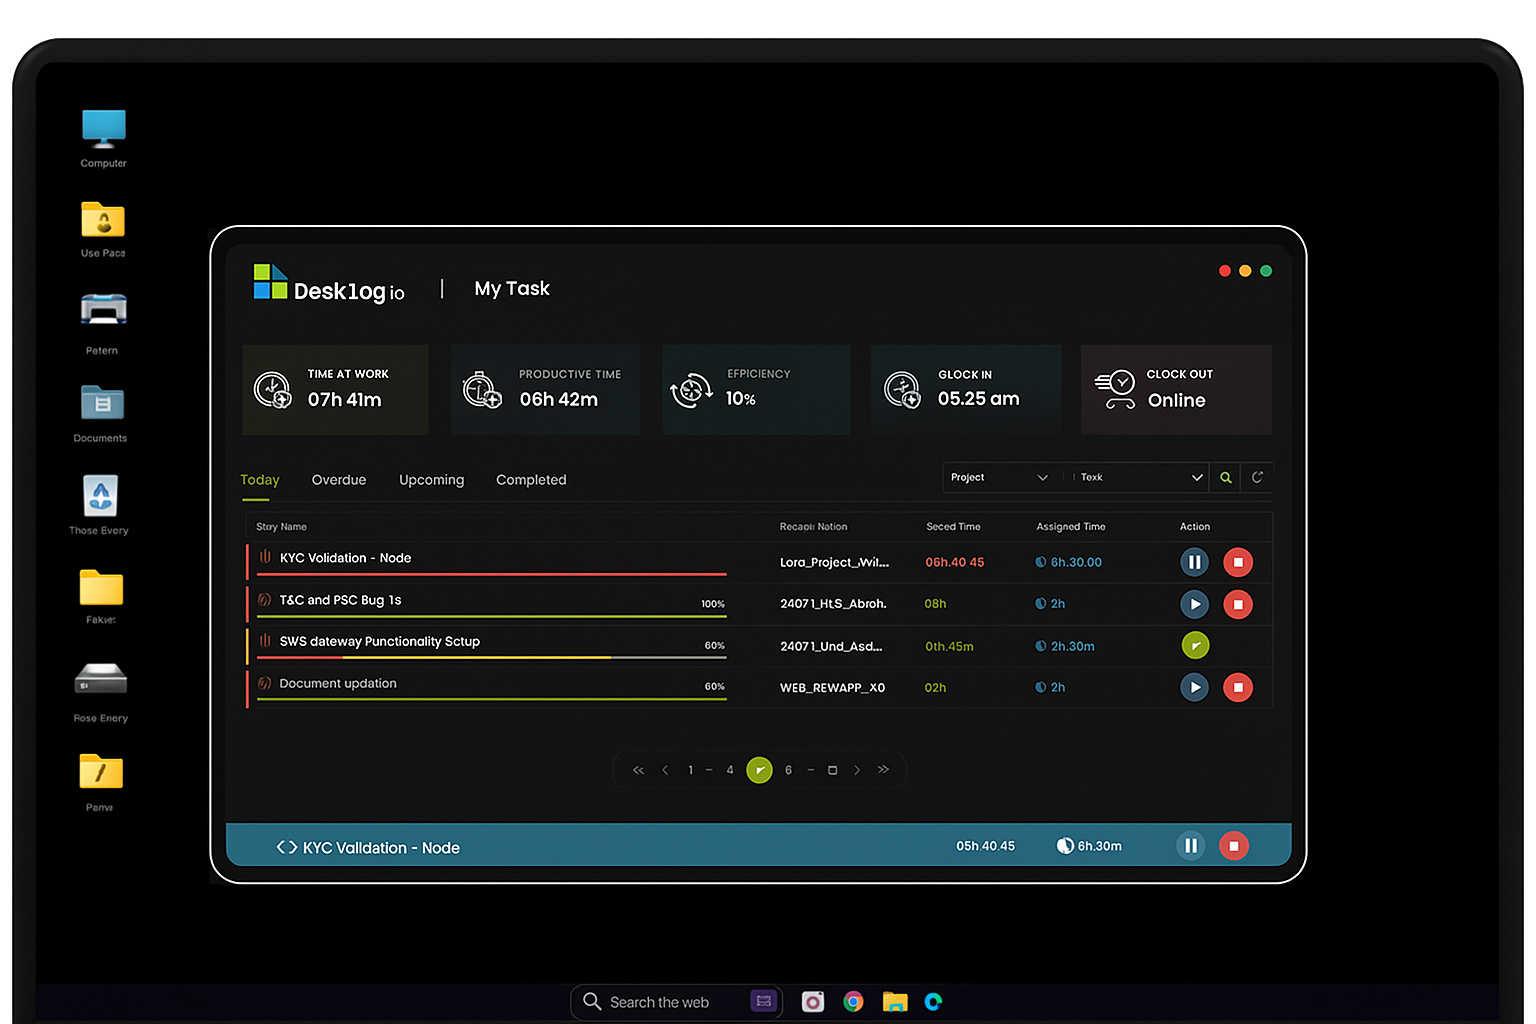Click the refresh icon next to search

(1257, 478)
